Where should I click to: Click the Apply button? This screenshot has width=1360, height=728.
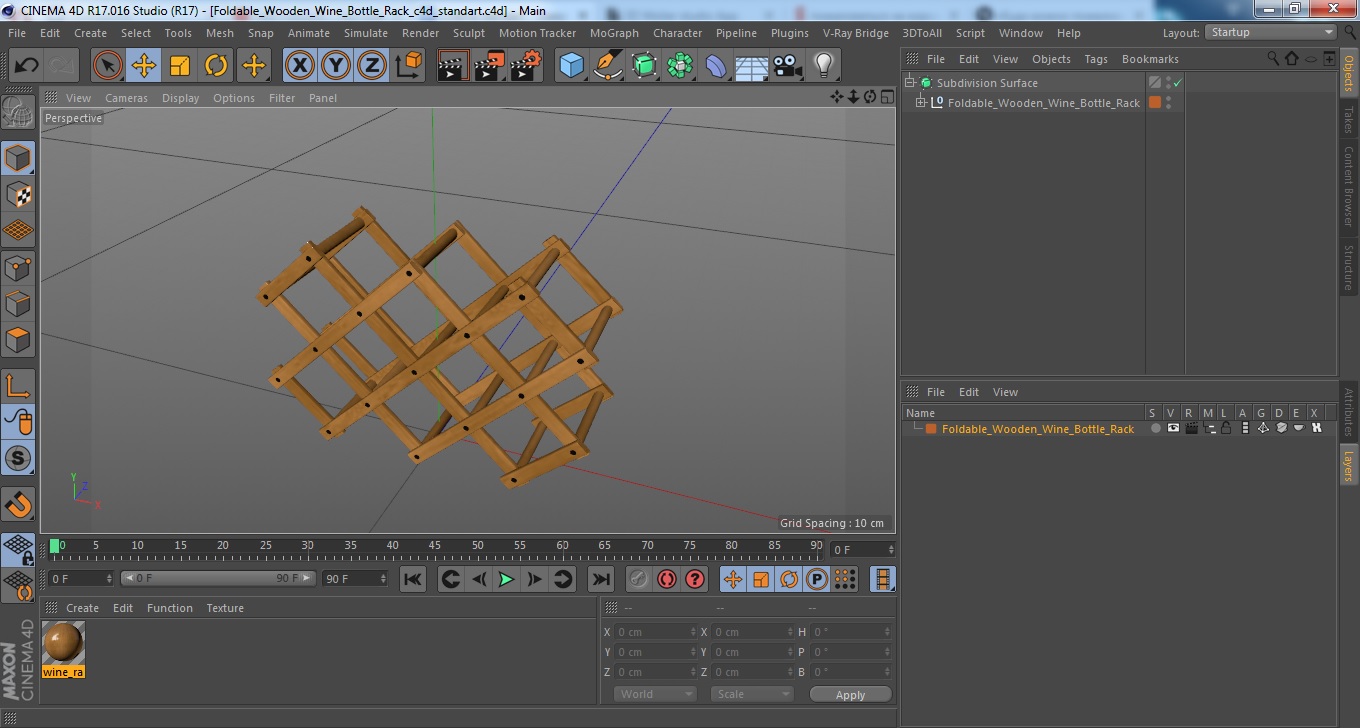point(850,694)
